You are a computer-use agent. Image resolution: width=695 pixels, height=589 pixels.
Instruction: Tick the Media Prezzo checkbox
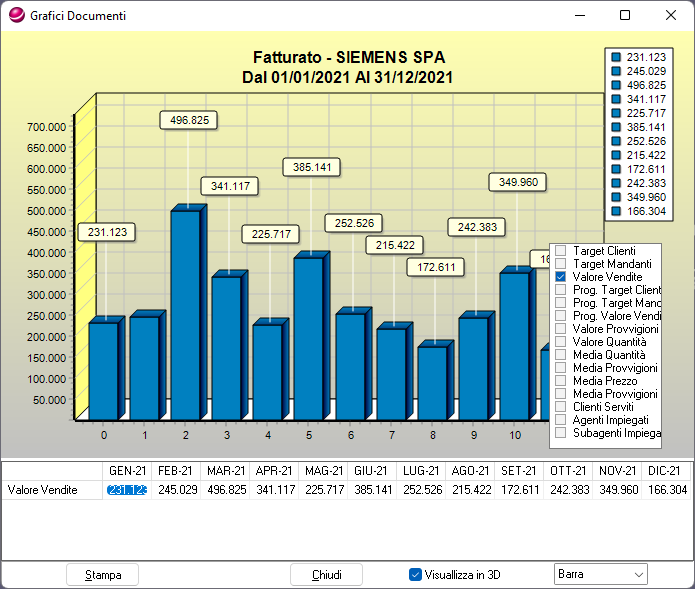pos(561,381)
